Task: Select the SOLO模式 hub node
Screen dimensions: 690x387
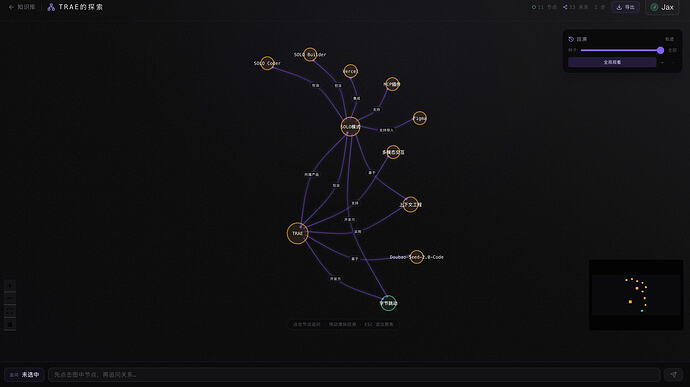Action: click(x=350, y=126)
